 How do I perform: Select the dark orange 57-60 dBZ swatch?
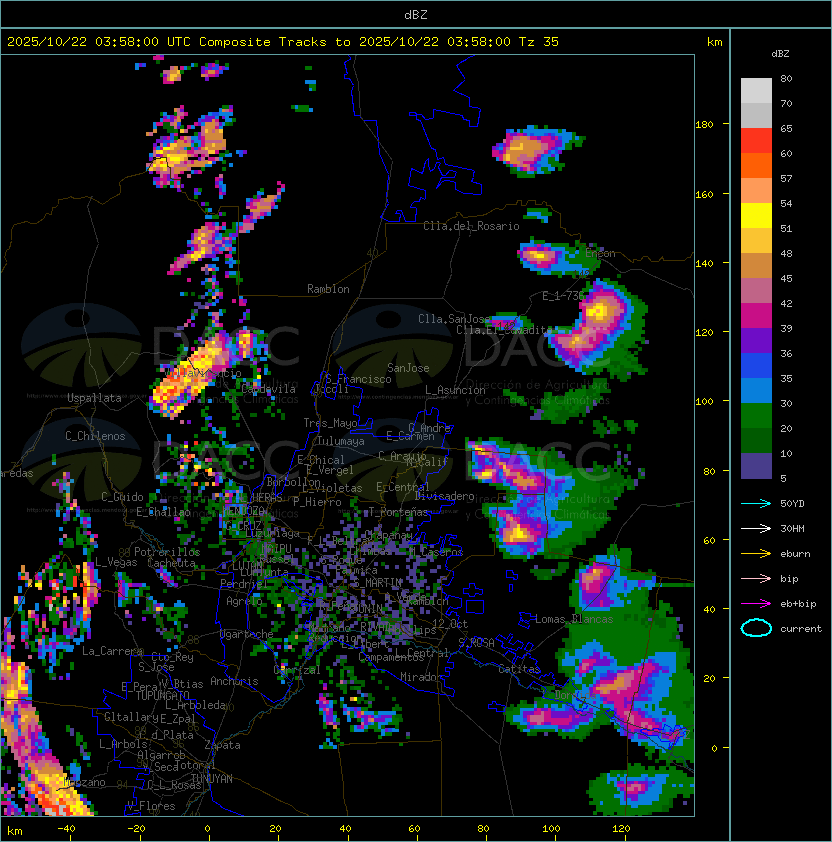coord(756,166)
